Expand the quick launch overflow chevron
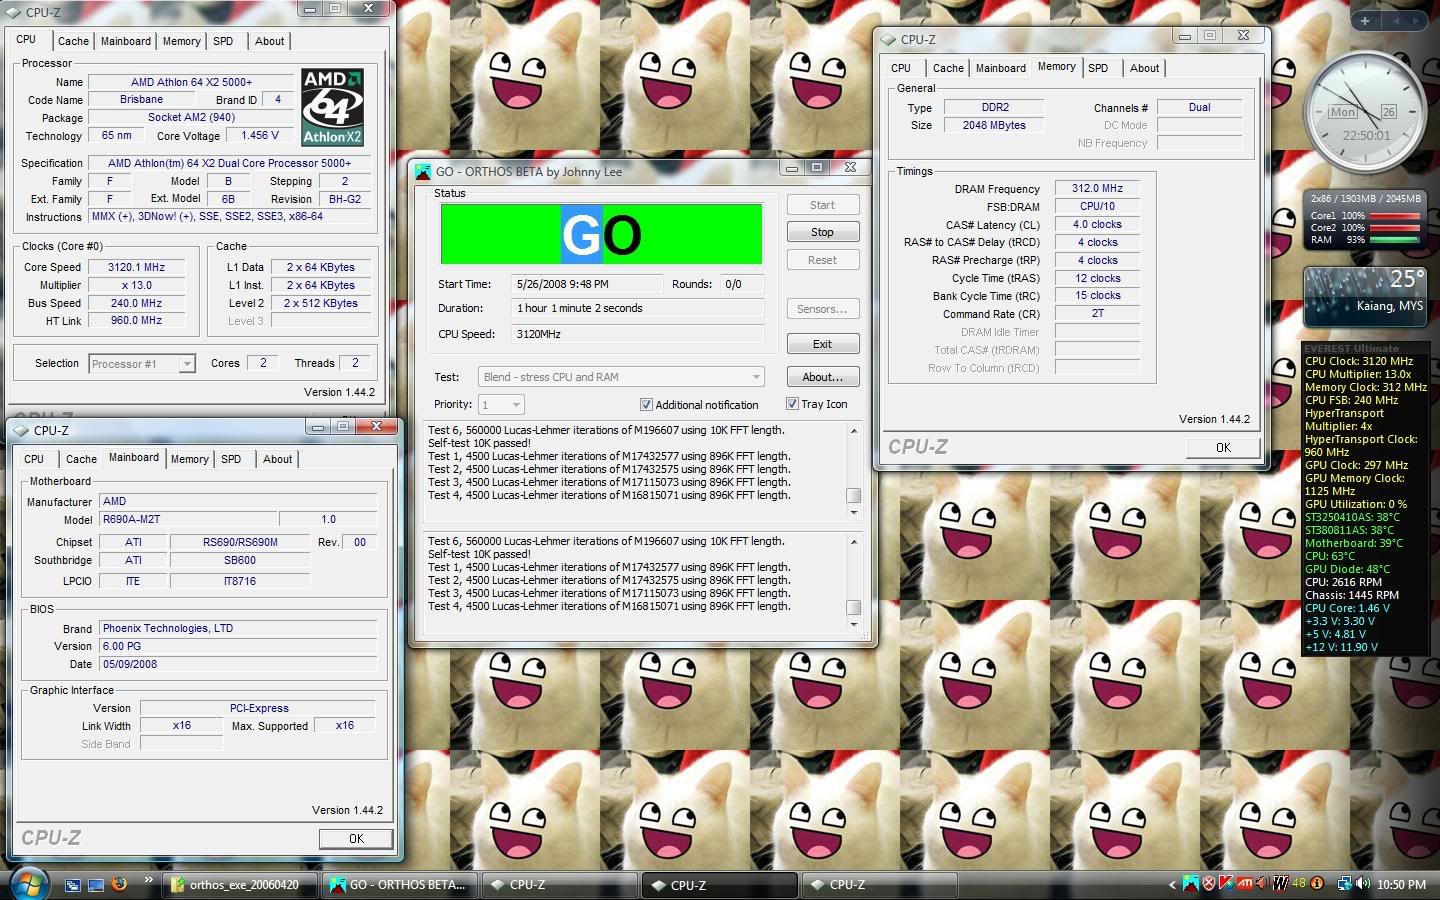Image resolution: width=1440 pixels, height=900 pixels. [149, 880]
